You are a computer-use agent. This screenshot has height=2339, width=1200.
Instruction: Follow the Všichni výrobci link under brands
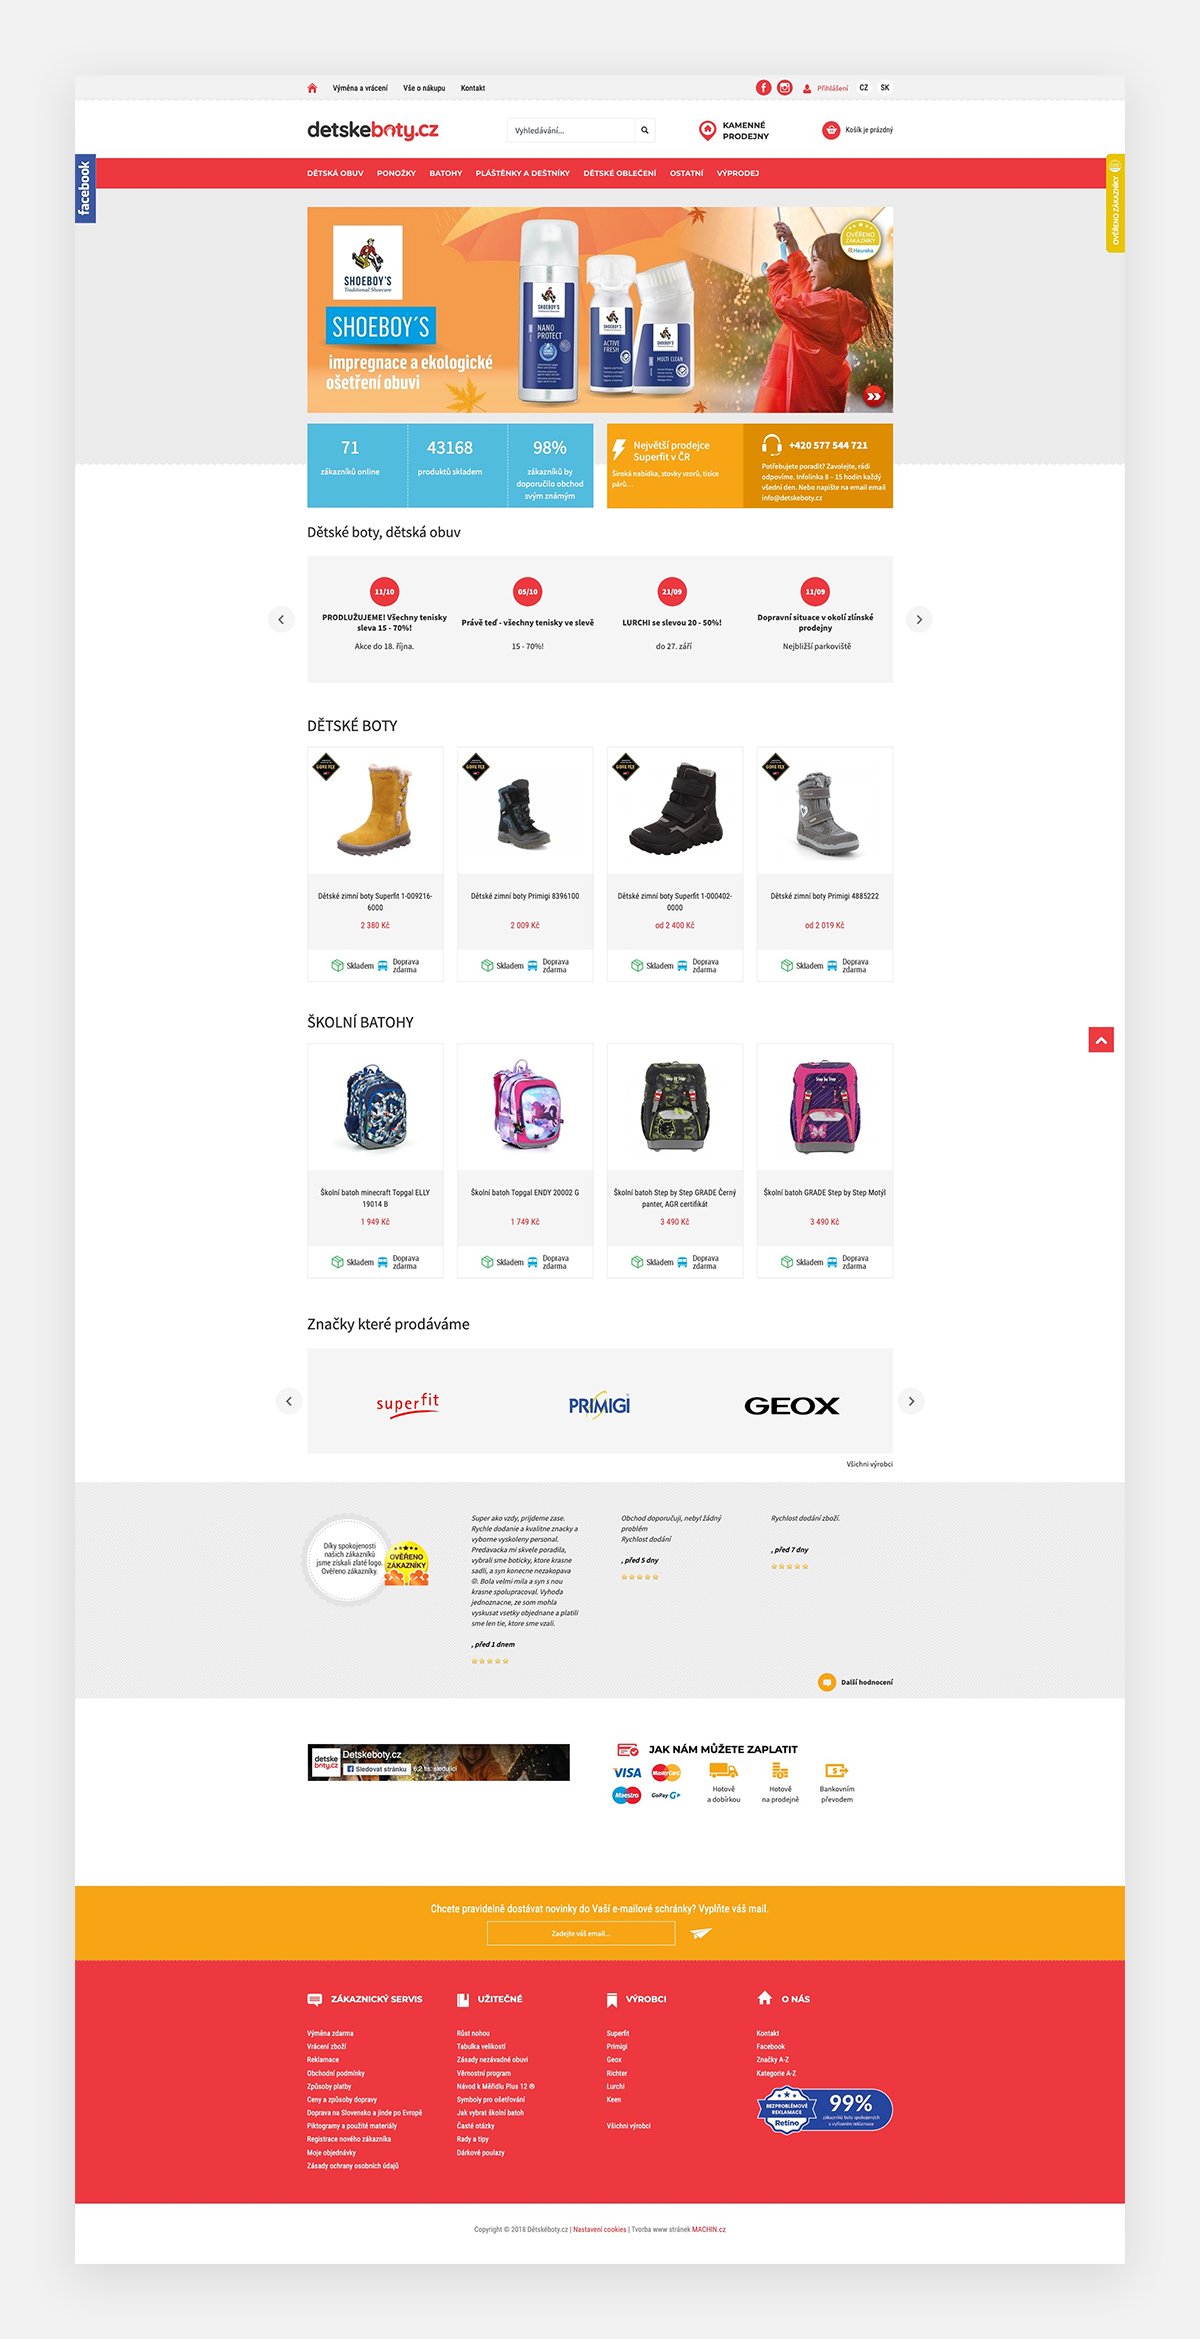click(870, 1464)
